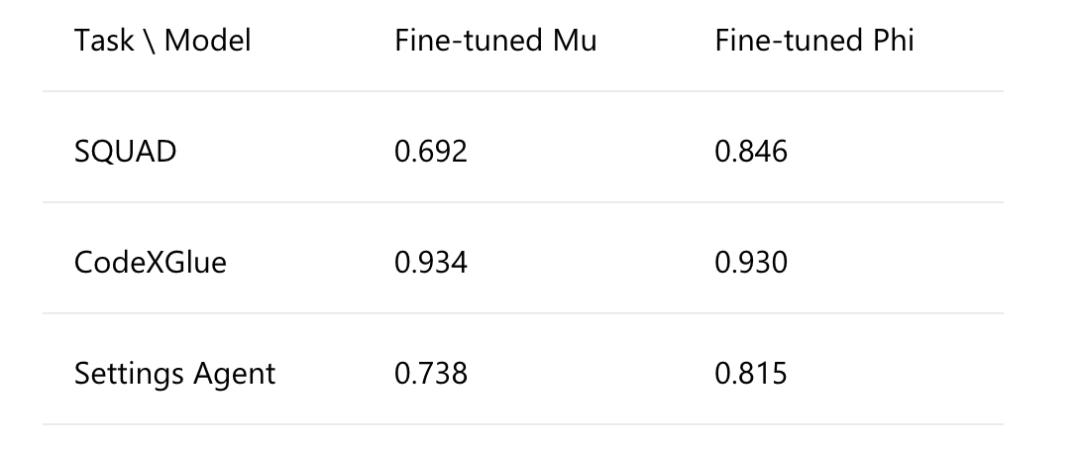Select the "Fine-tuned Mu" column header

(495, 41)
